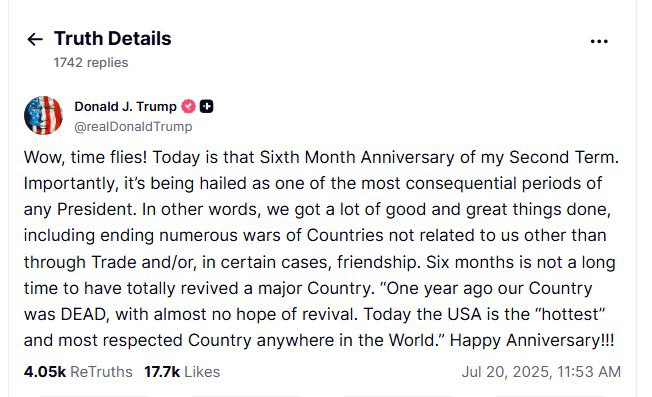Screen dimensions: 652x397
Task: Open the Donald J. Trump display name
Action: tap(125, 106)
